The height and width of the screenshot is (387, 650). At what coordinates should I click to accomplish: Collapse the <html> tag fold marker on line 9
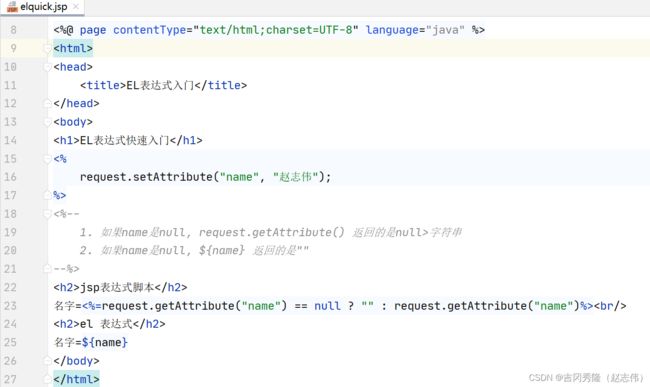click(47, 49)
